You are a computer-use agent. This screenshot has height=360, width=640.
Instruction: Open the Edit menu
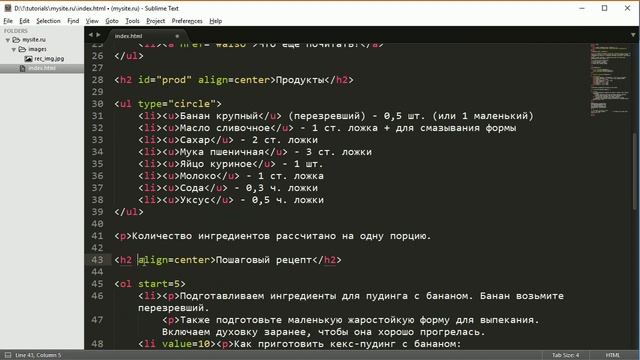pos(24,21)
